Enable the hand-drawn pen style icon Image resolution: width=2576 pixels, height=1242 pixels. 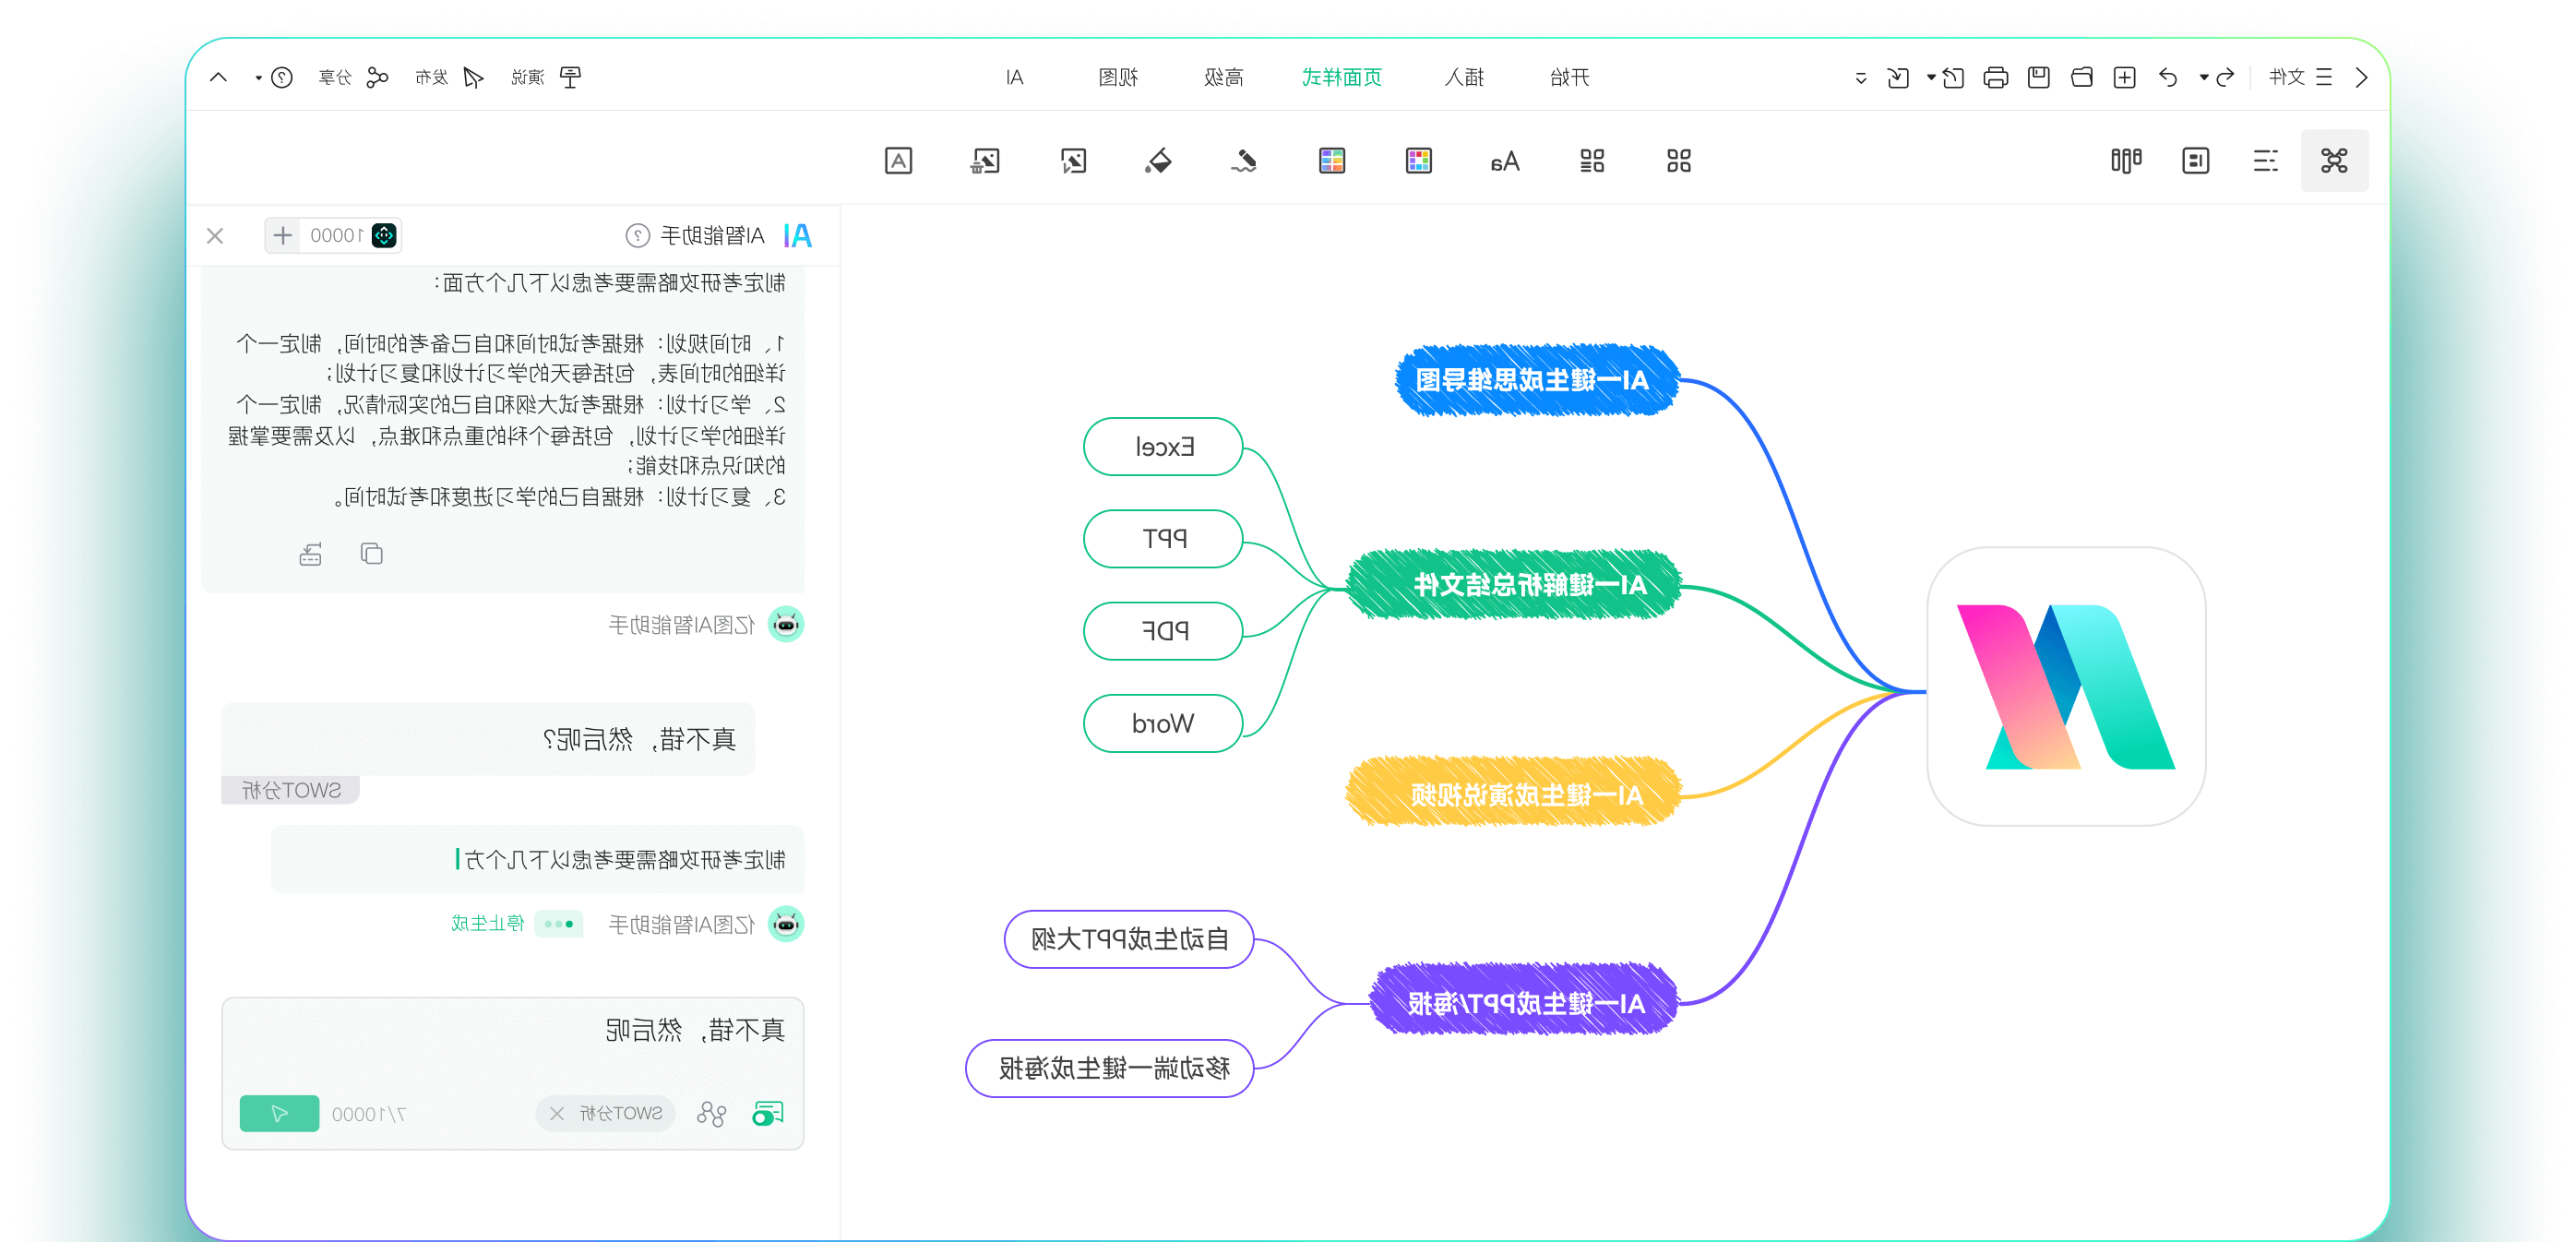click(x=1244, y=160)
